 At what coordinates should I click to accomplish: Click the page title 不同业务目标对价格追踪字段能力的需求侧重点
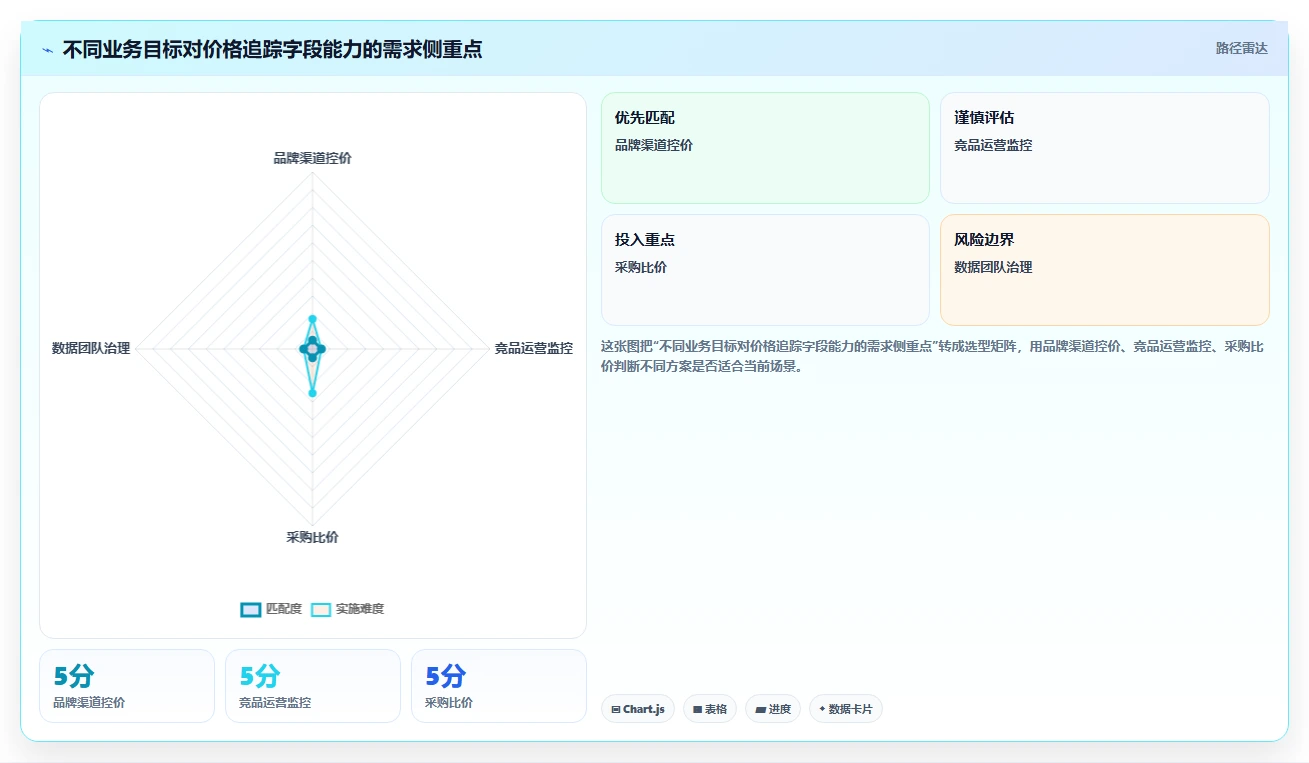tap(272, 49)
